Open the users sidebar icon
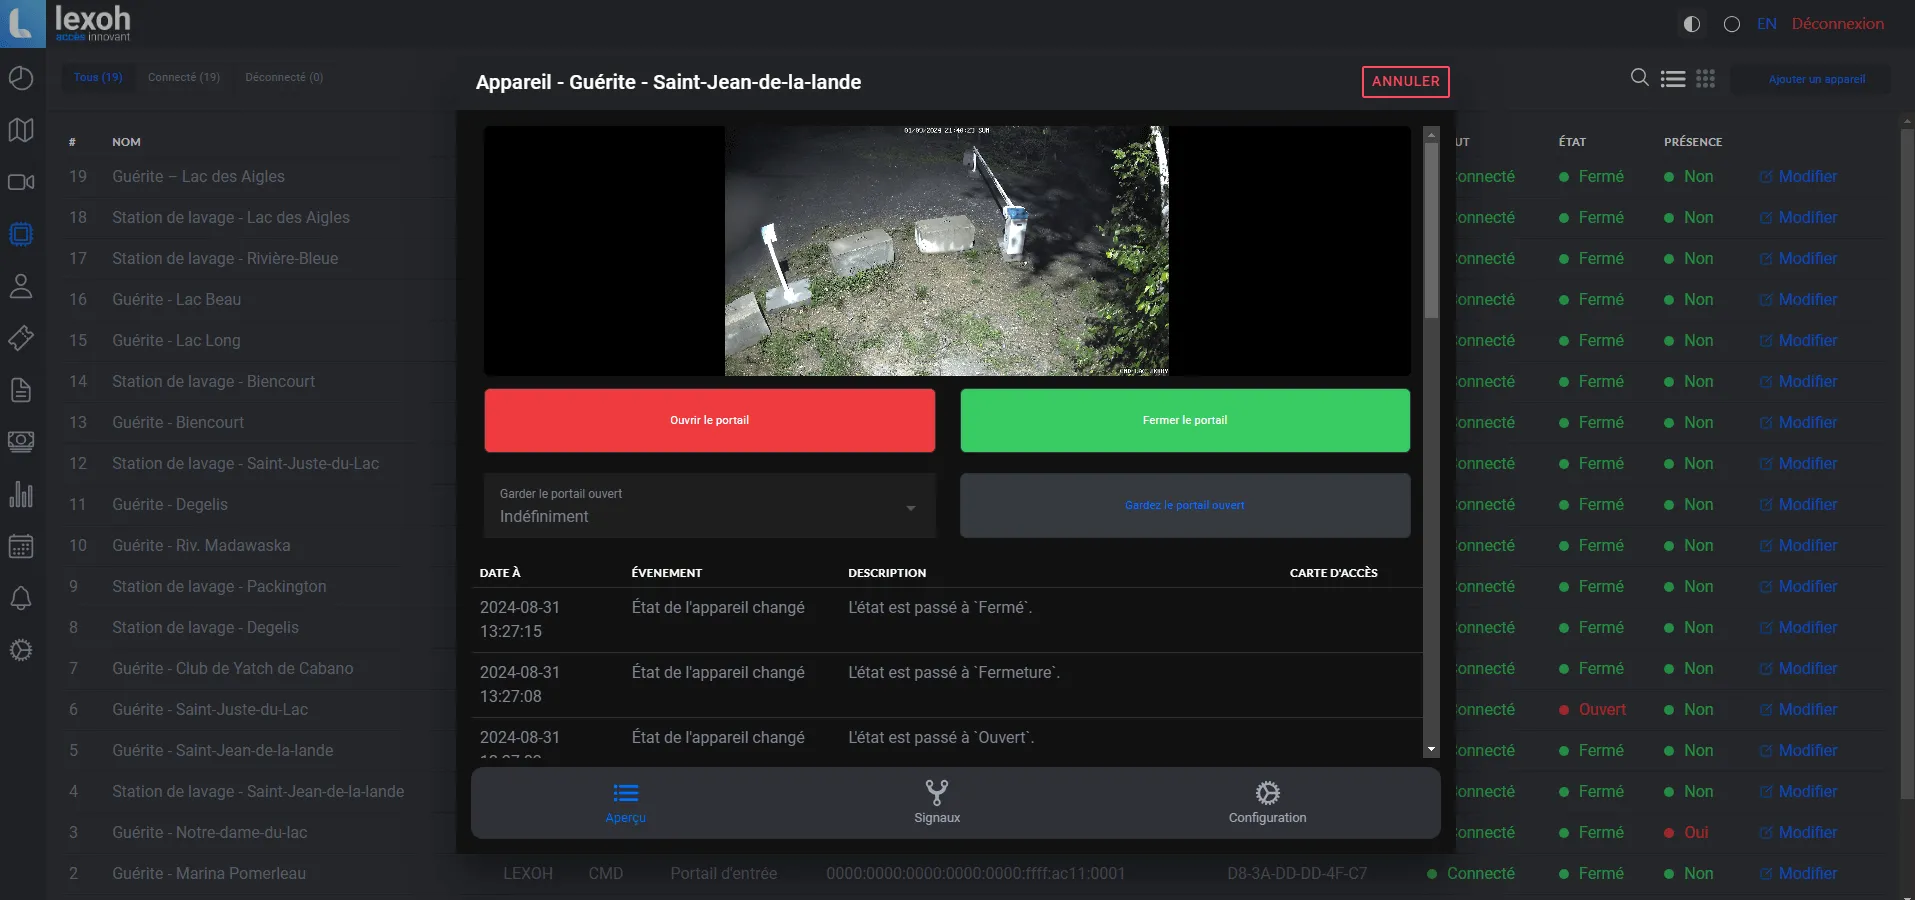Screen dimensions: 1915x900 (x=20, y=287)
